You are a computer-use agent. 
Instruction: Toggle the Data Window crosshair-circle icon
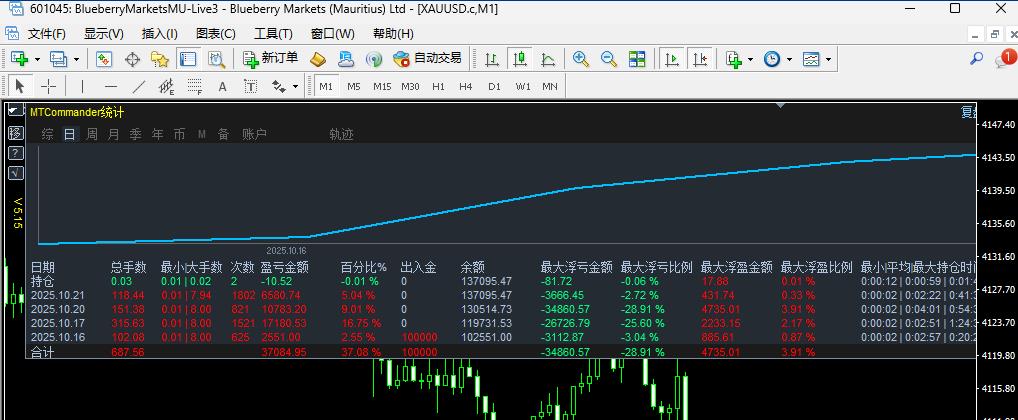[x=132, y=59]
